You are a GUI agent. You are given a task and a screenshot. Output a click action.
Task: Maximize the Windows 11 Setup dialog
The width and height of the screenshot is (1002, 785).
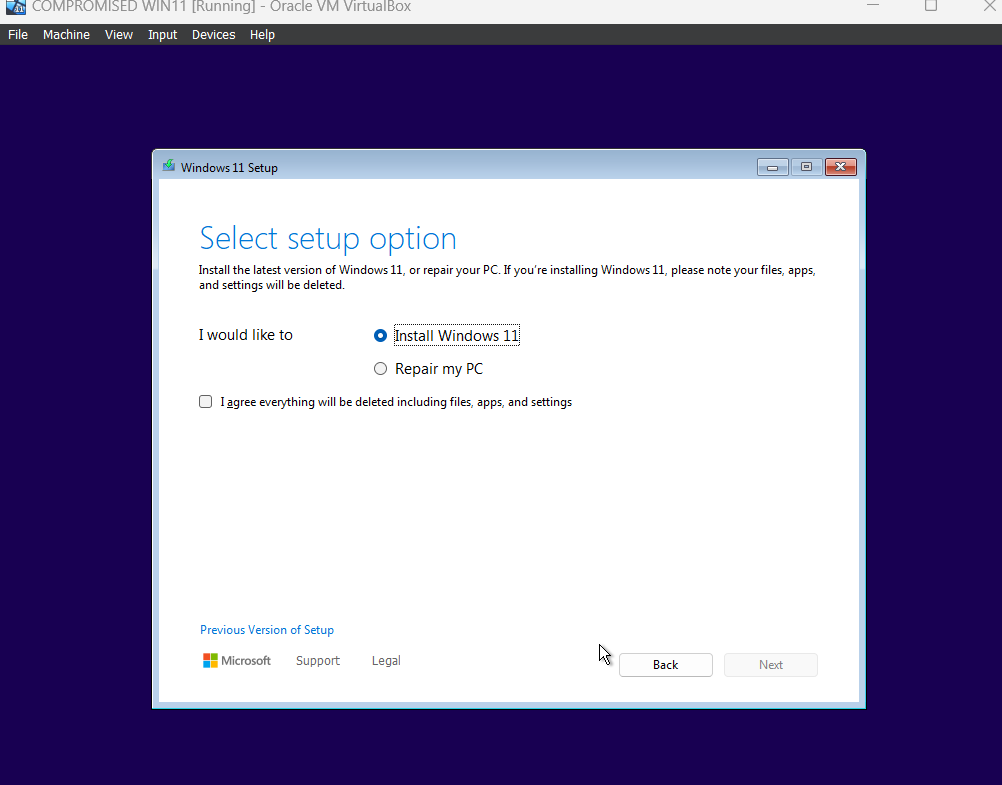click(x=806, y=167)
